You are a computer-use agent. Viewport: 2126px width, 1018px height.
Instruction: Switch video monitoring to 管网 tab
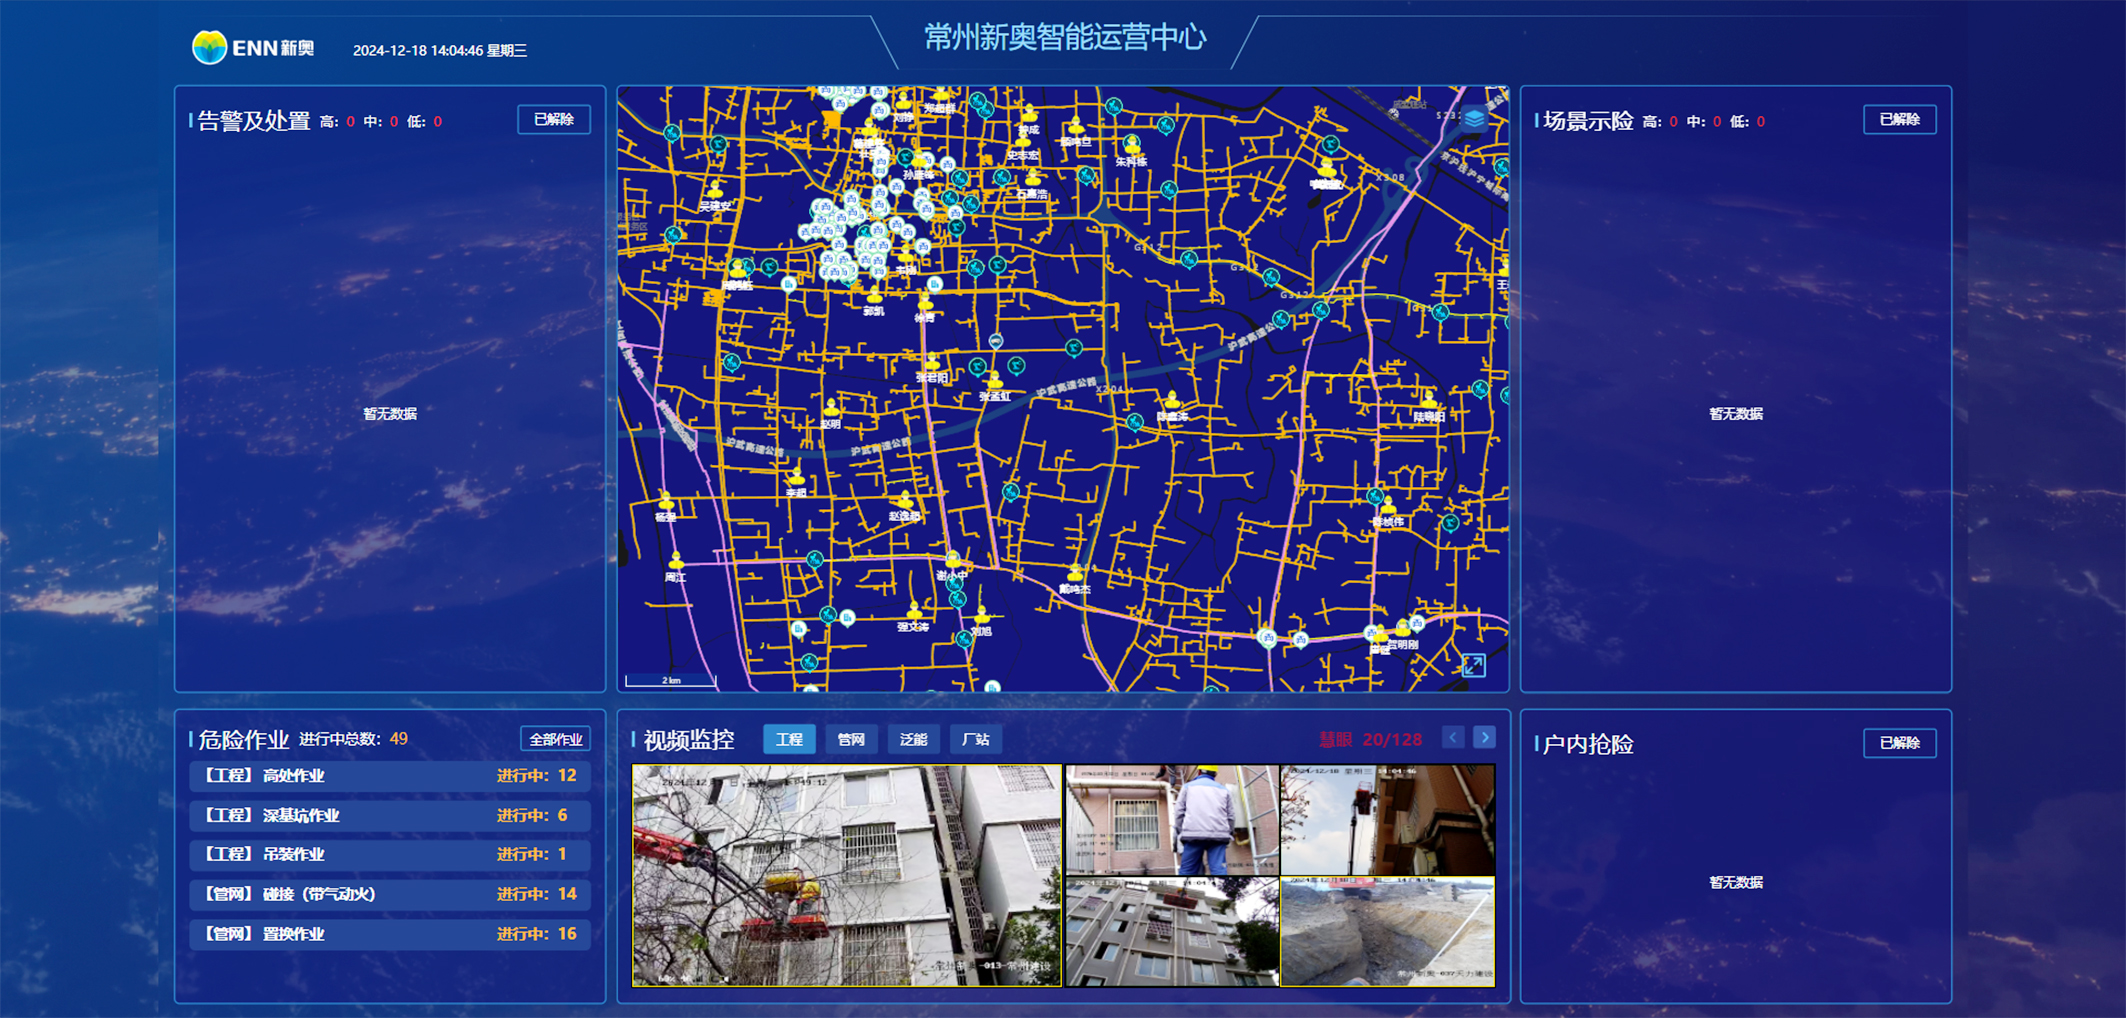tap(851, 739)
